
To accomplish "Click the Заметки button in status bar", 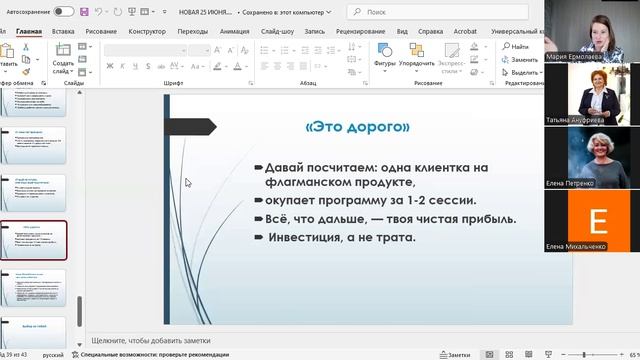I will pos(455,355).
